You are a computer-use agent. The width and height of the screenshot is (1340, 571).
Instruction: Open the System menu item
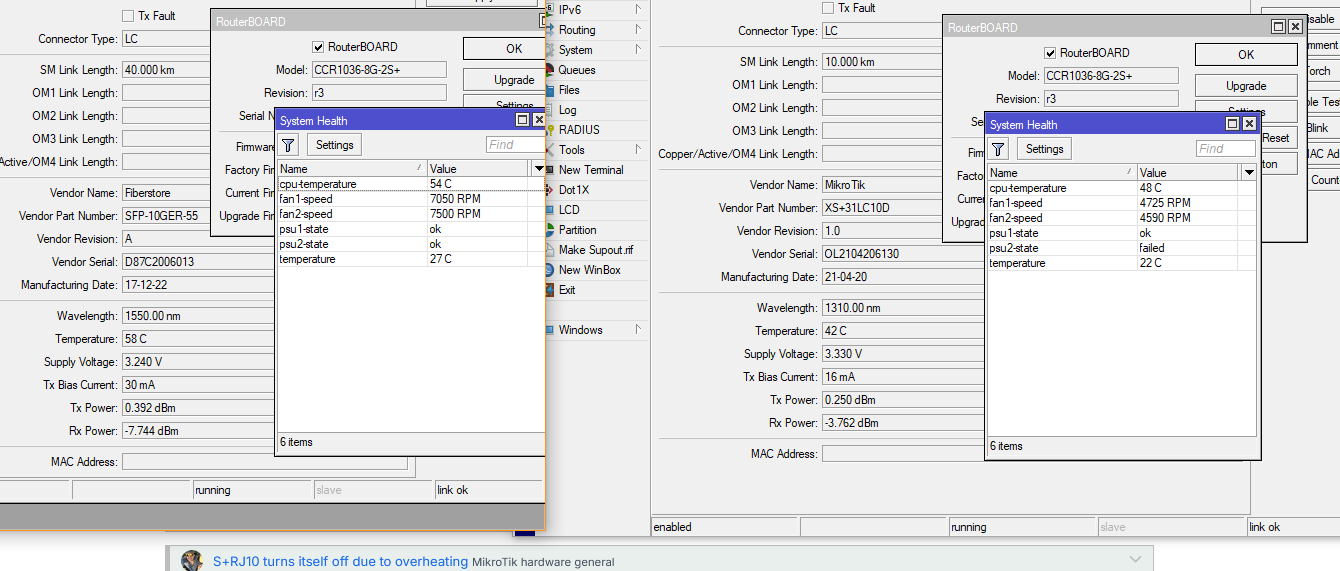[575, 50]
